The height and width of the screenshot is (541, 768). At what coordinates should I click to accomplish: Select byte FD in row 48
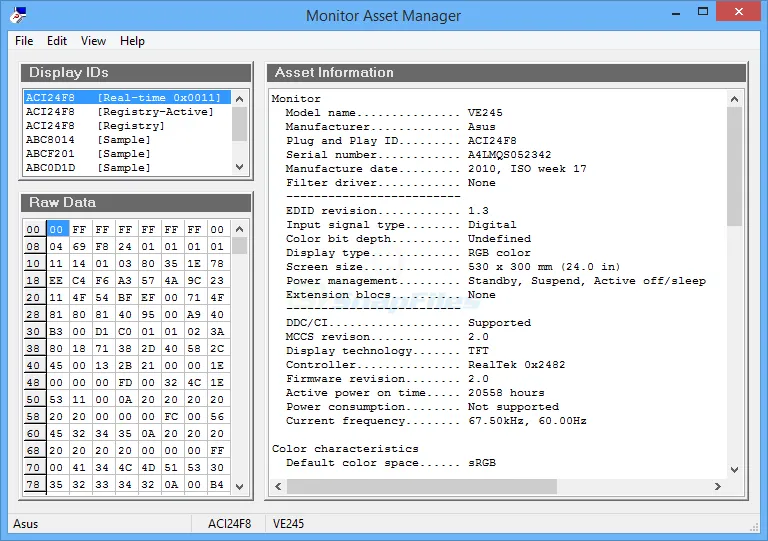pyautogui.click(x=125, y=382)
